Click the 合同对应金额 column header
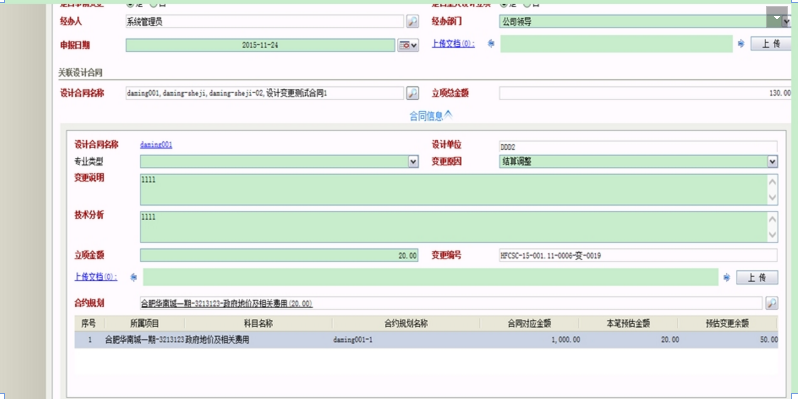The image size is (798, 399). [529, 323]
